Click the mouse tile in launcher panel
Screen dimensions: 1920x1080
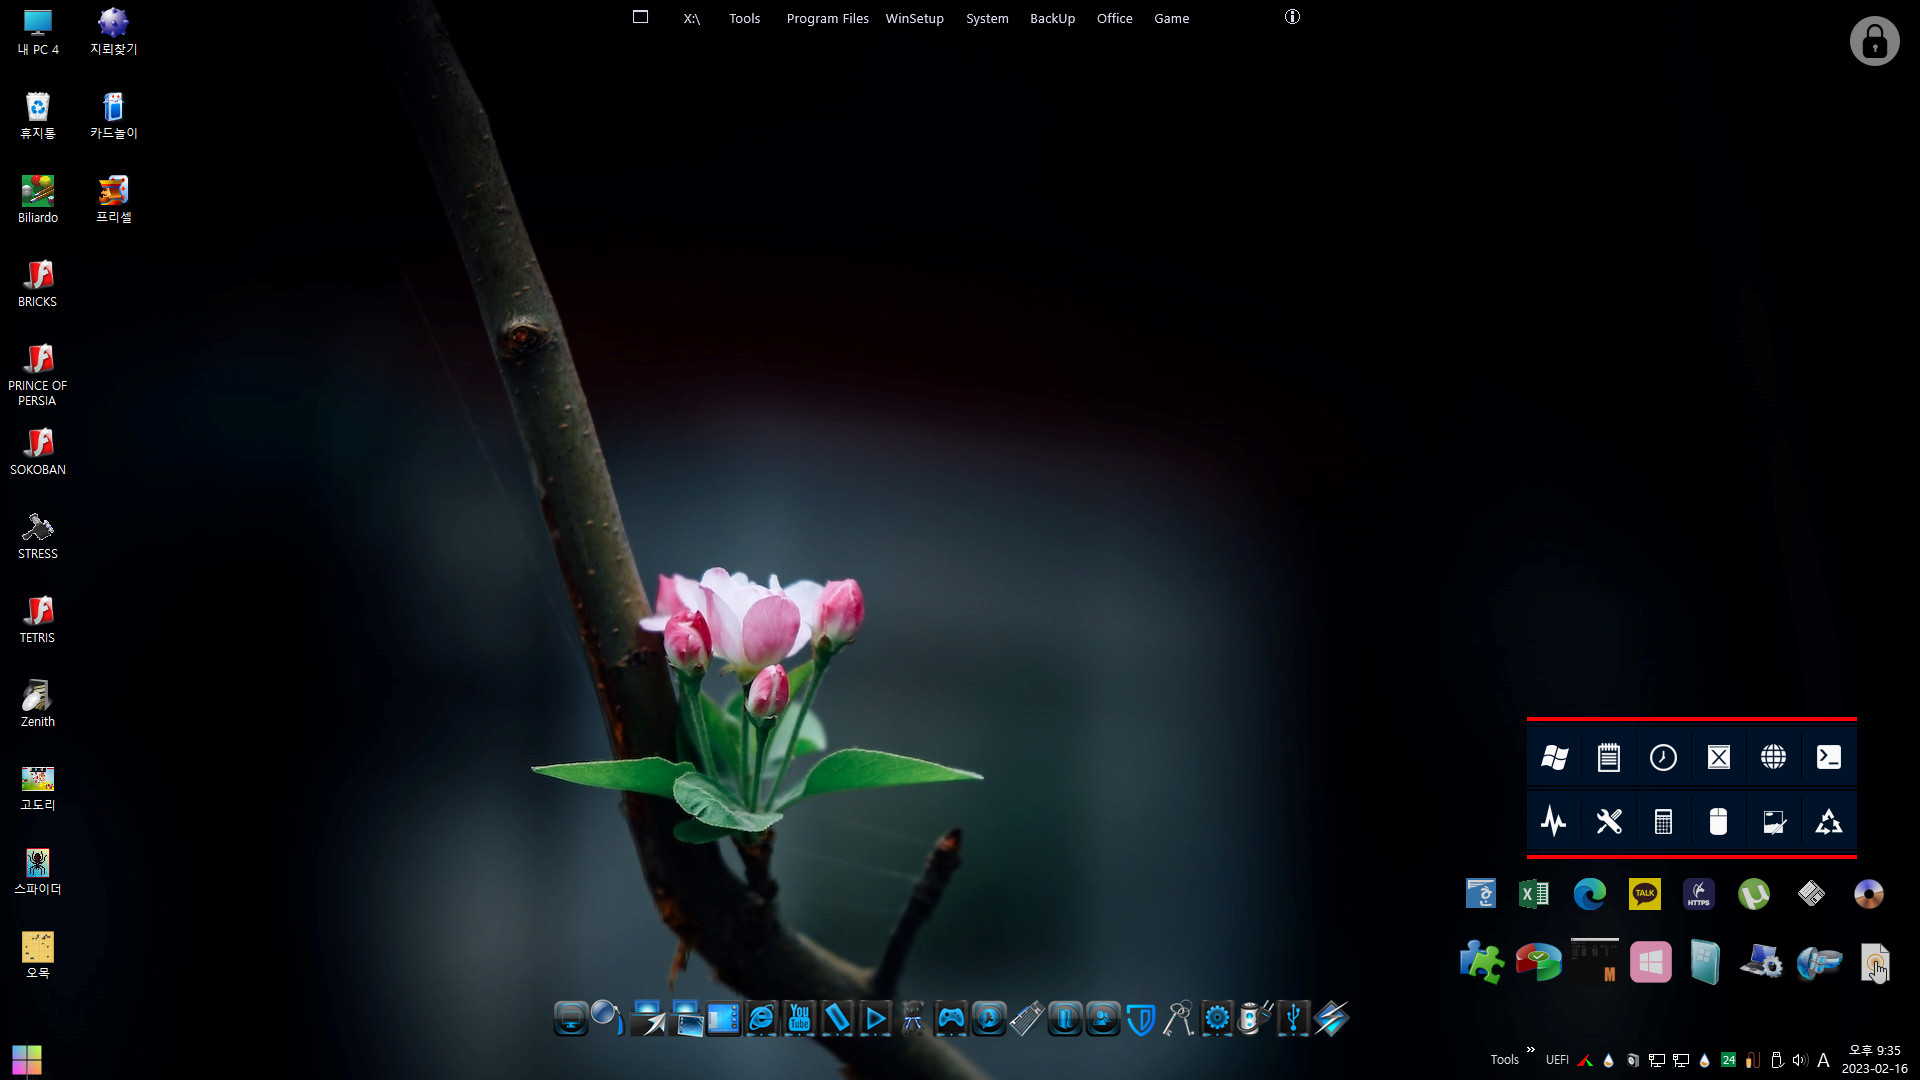pos(1719,821)
